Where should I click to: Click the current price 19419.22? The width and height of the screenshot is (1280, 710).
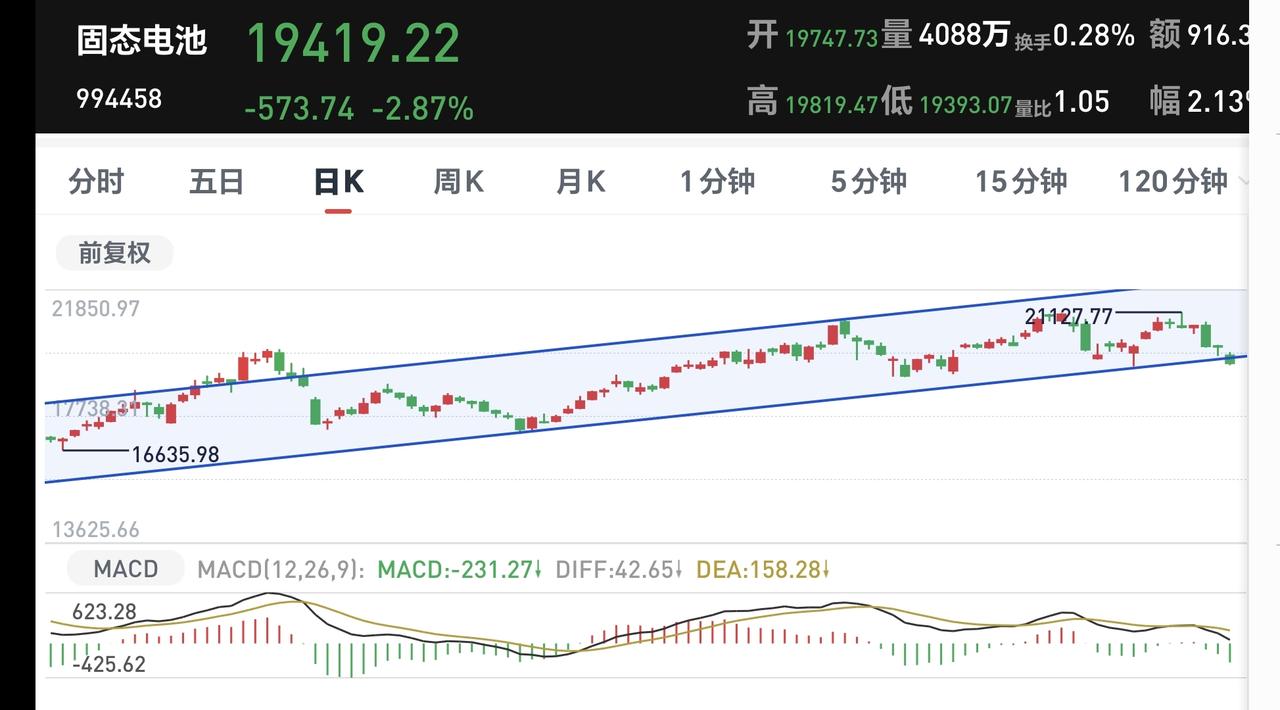(353, 43)
